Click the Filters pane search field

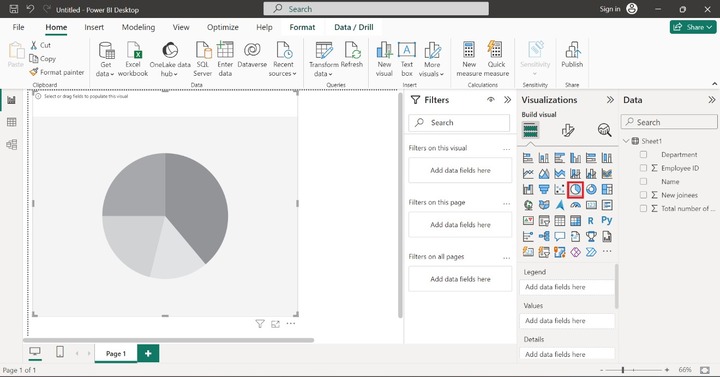coord(459,123)
